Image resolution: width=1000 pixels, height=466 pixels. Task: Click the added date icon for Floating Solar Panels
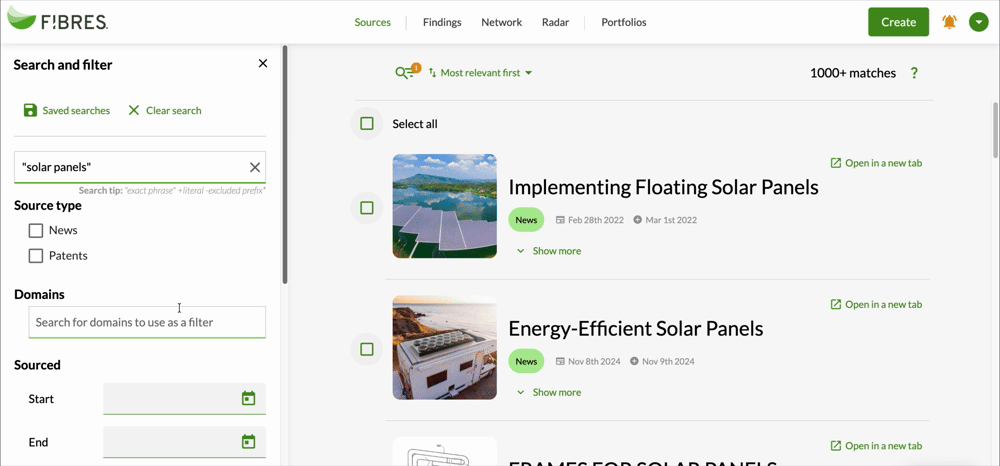coord(637,220)
